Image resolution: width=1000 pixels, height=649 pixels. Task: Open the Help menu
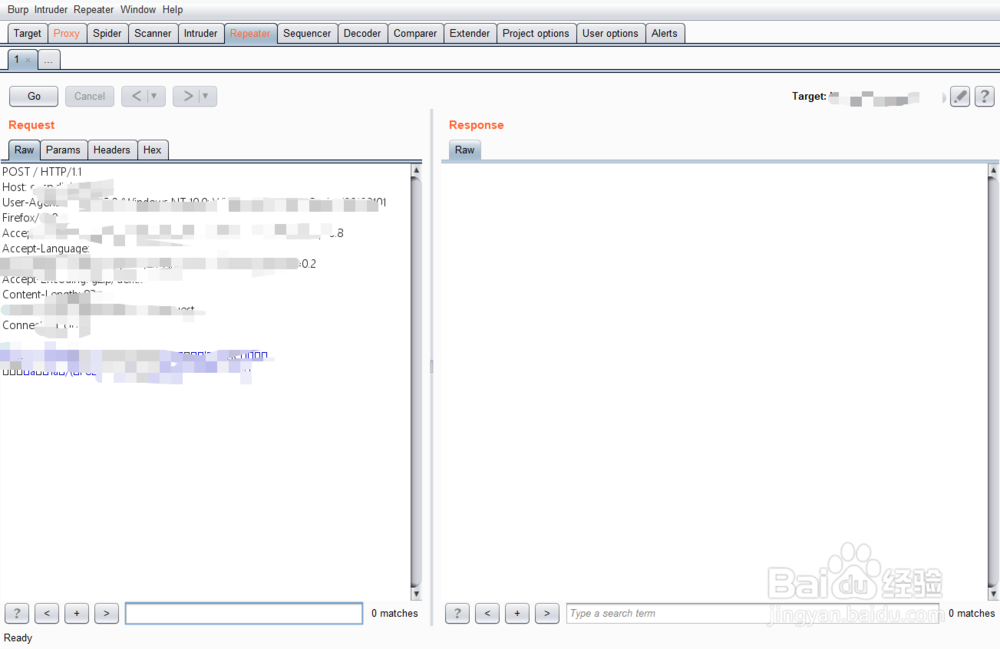[x=172, y=10]
